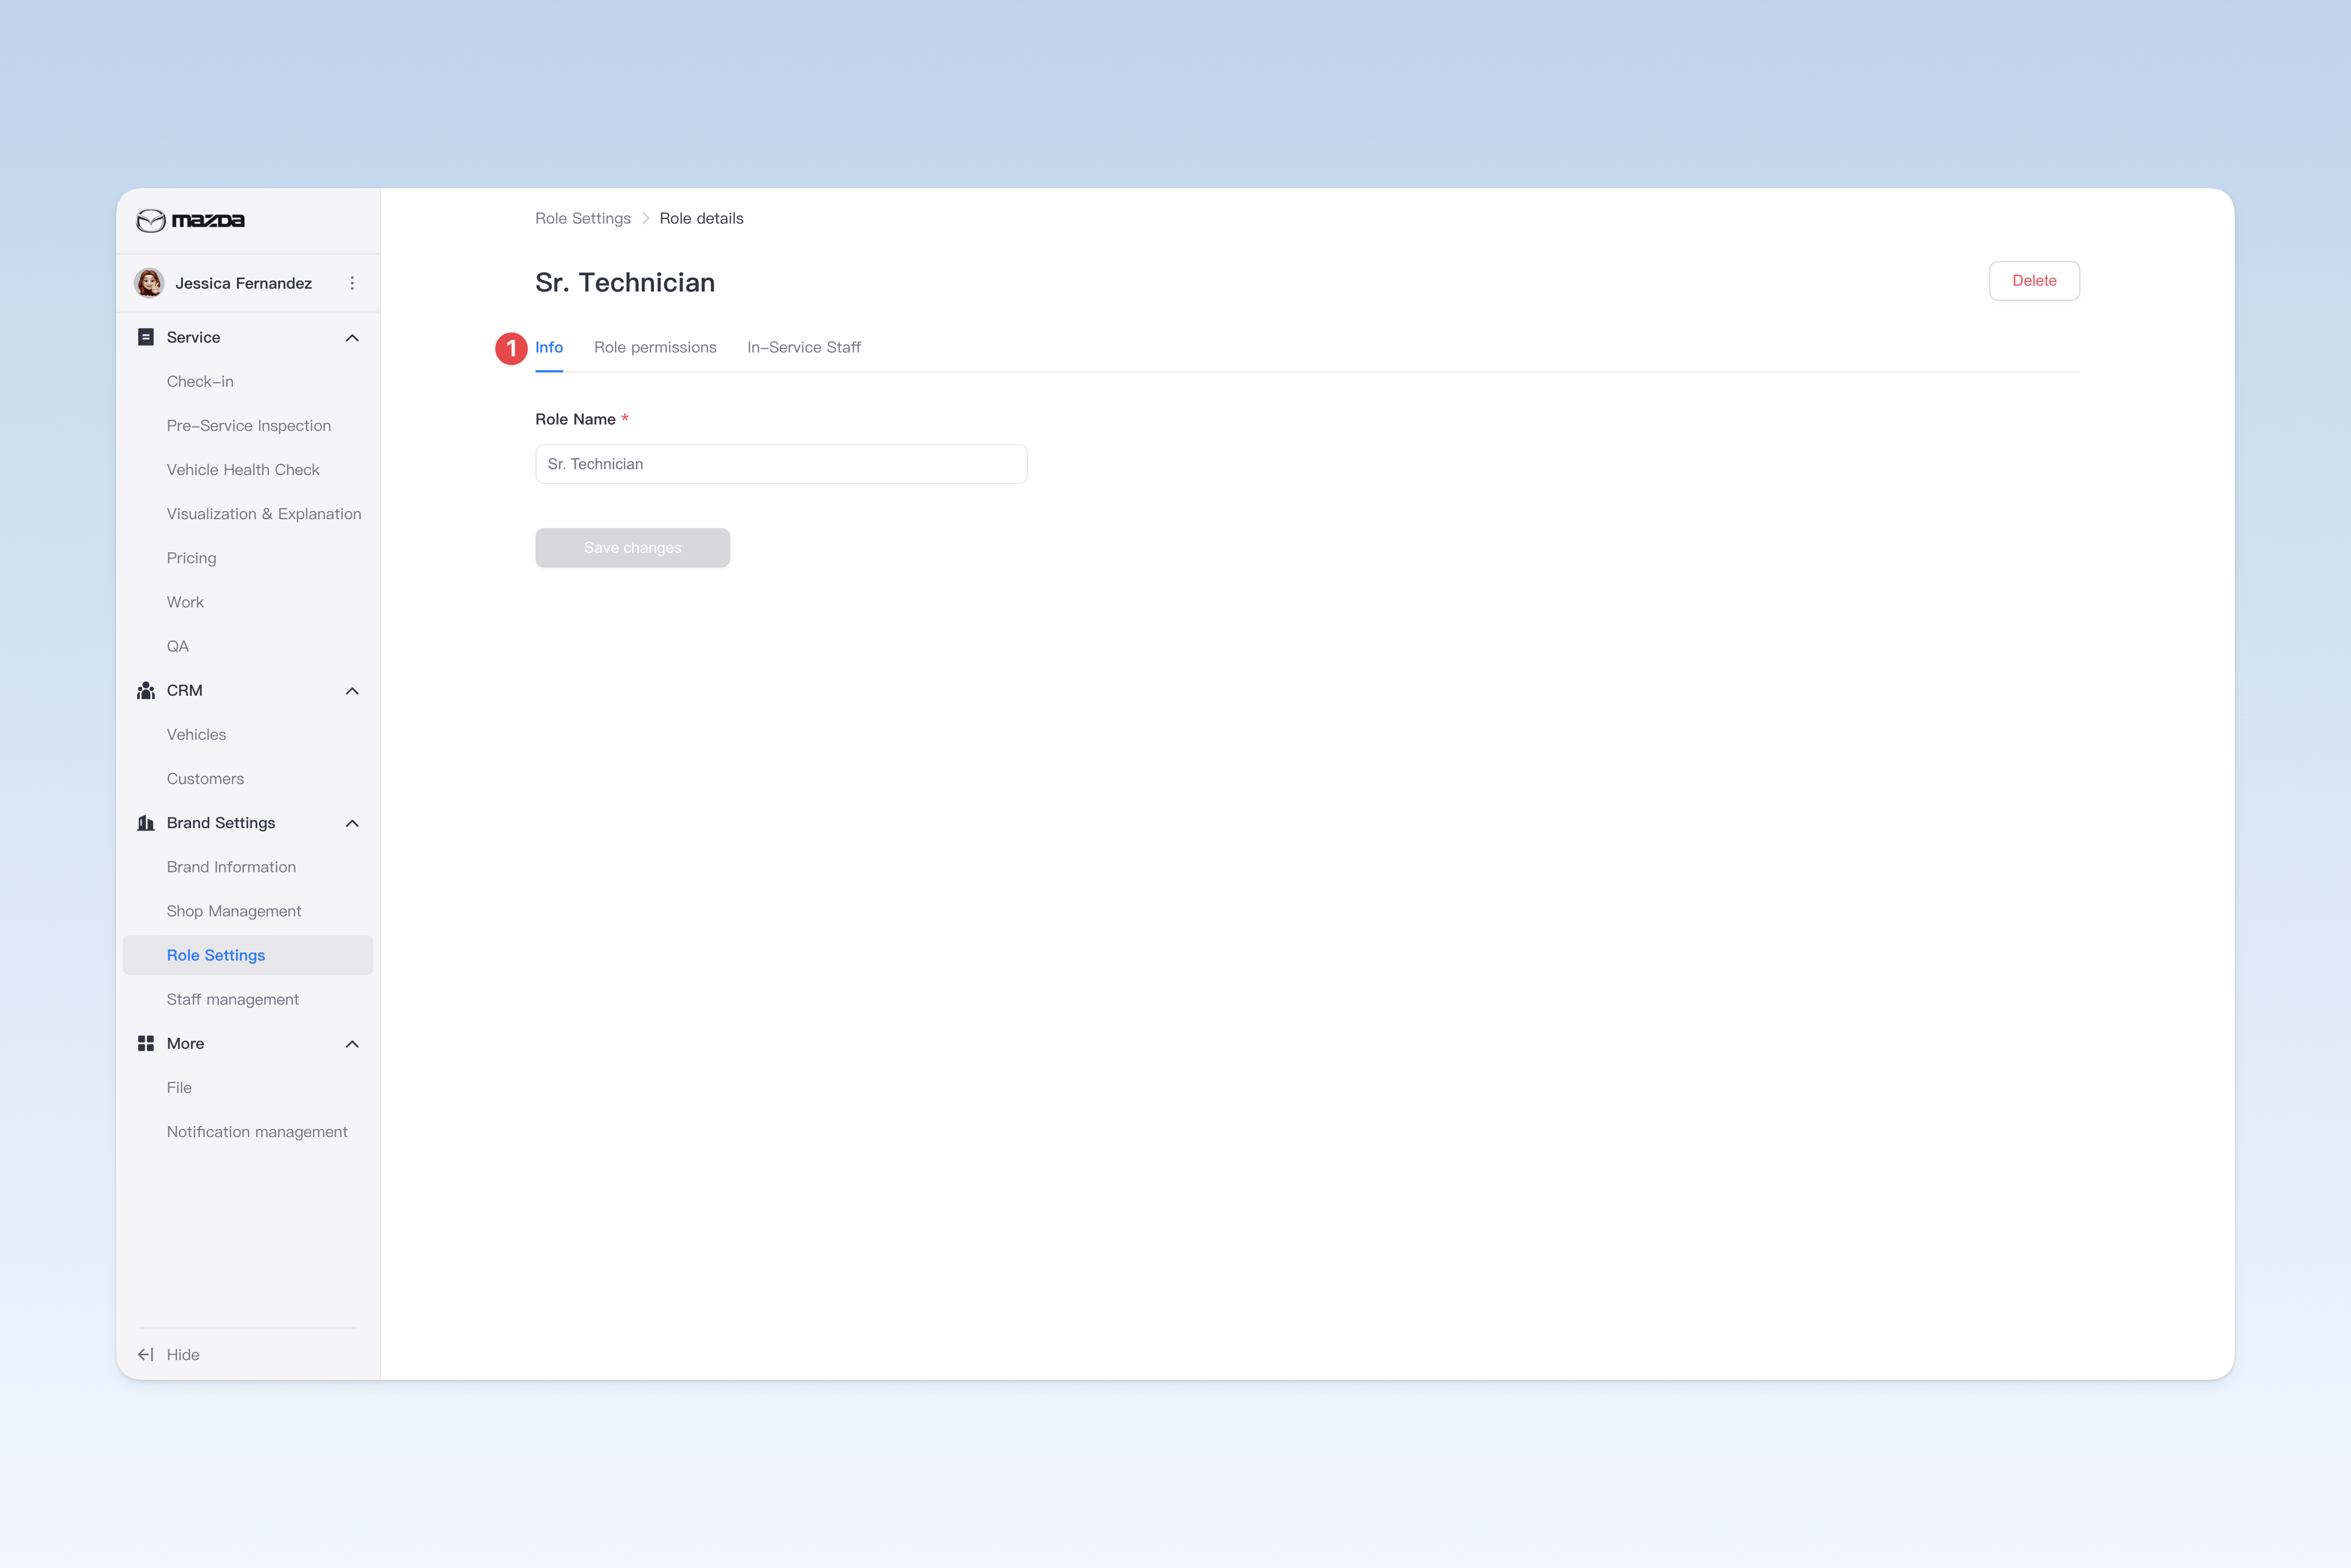Click the More grid icon
This screenshot has width=2351, height=1568.
click(146, 1043)
